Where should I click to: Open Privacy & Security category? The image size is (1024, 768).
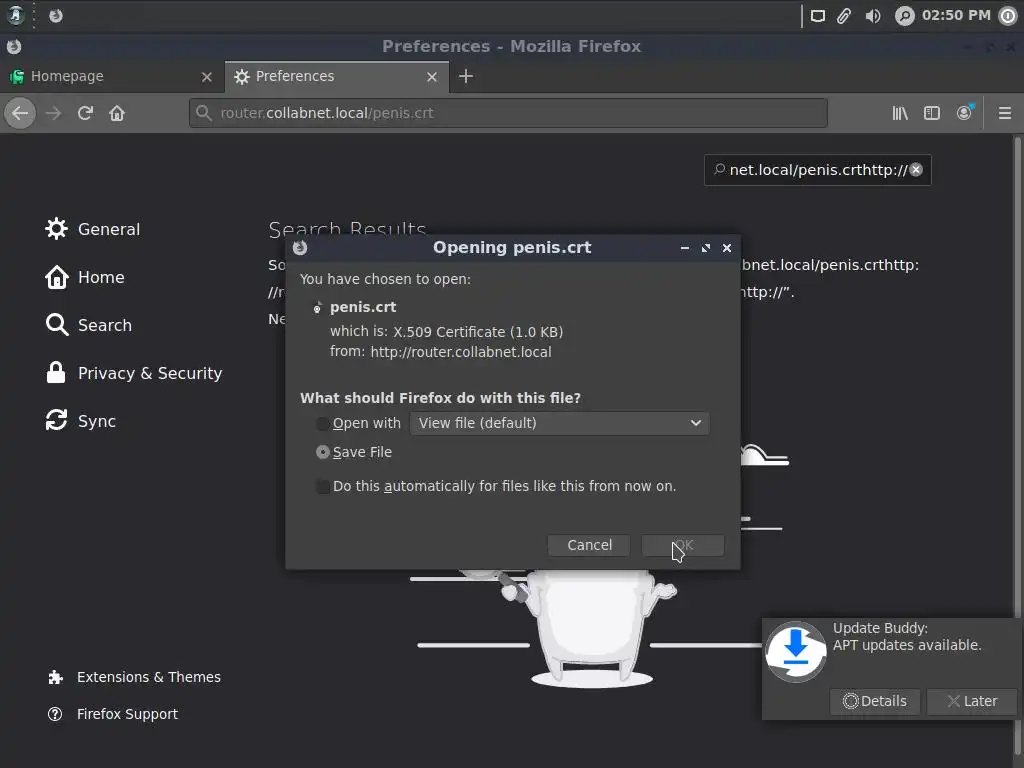pos(134,373)
